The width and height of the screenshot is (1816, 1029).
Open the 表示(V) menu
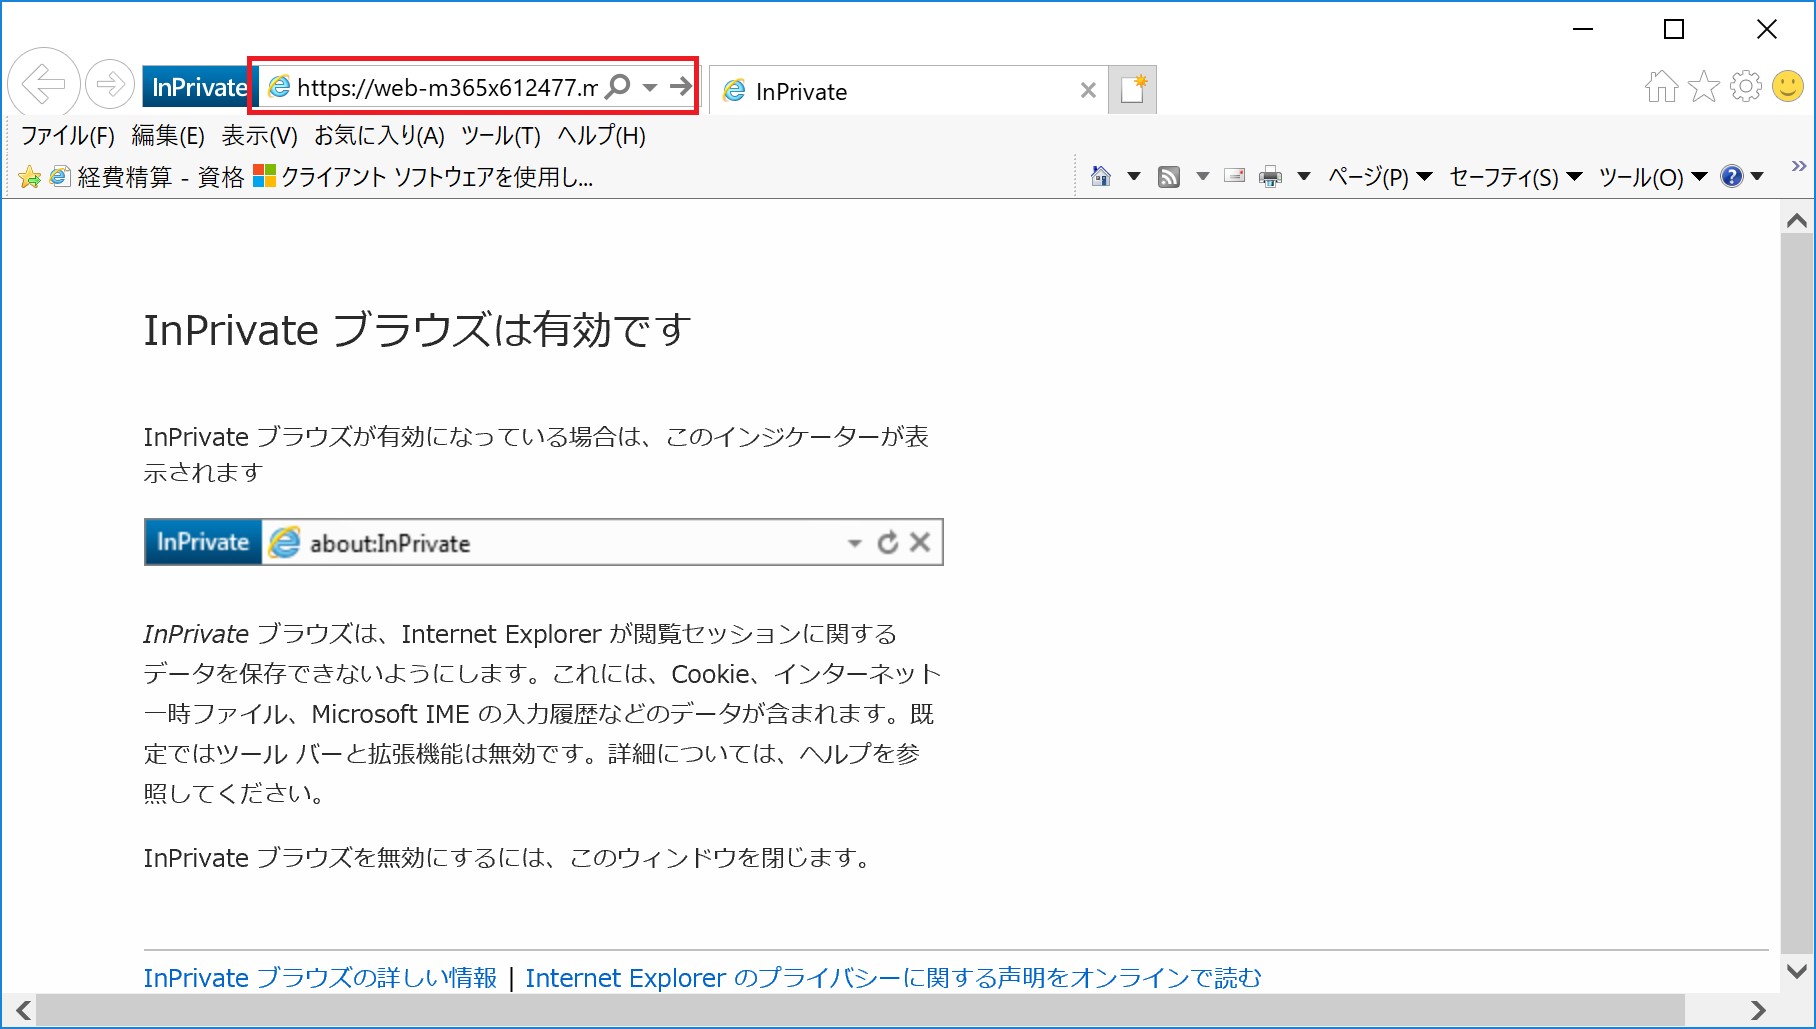click(x=259, y=135)
